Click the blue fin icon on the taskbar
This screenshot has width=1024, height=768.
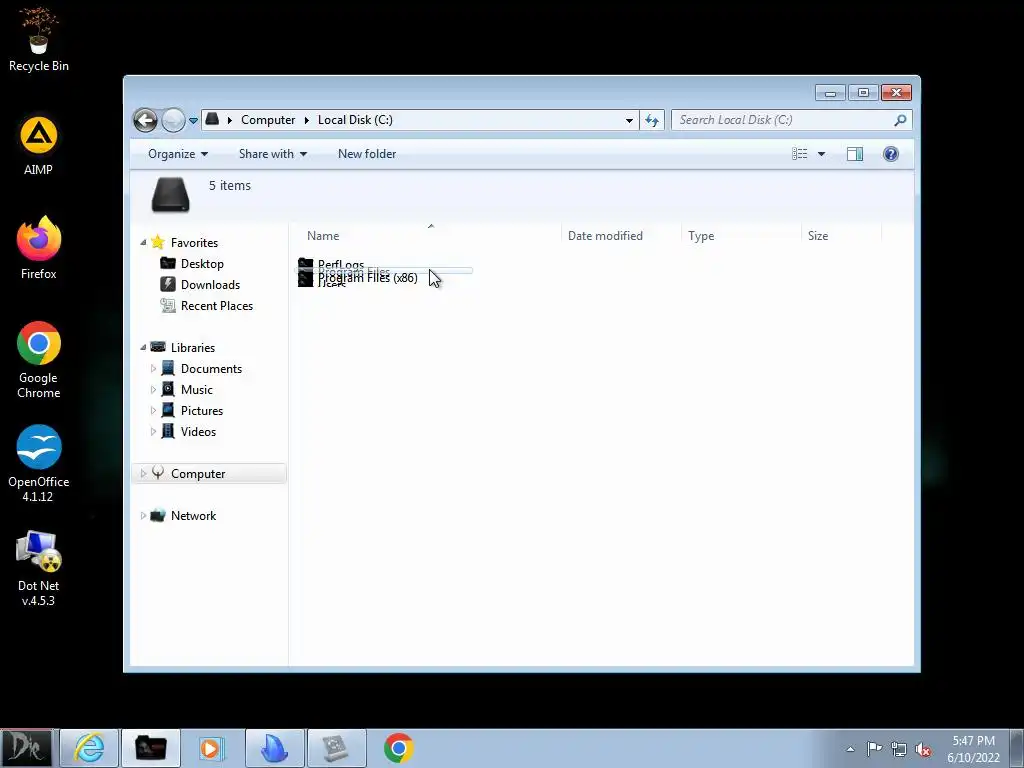pyautogui.click(x=274, y=748)
